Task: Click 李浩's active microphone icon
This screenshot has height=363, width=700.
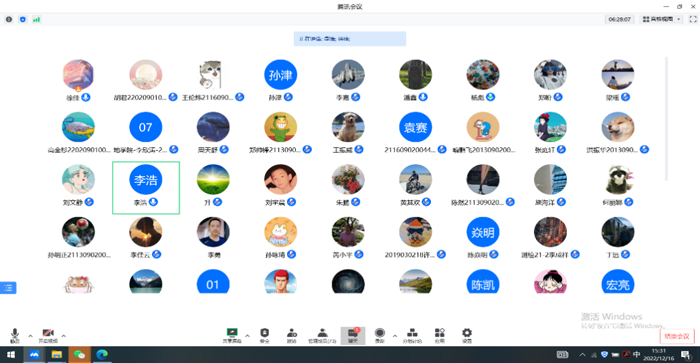Action: click(153, 202)
